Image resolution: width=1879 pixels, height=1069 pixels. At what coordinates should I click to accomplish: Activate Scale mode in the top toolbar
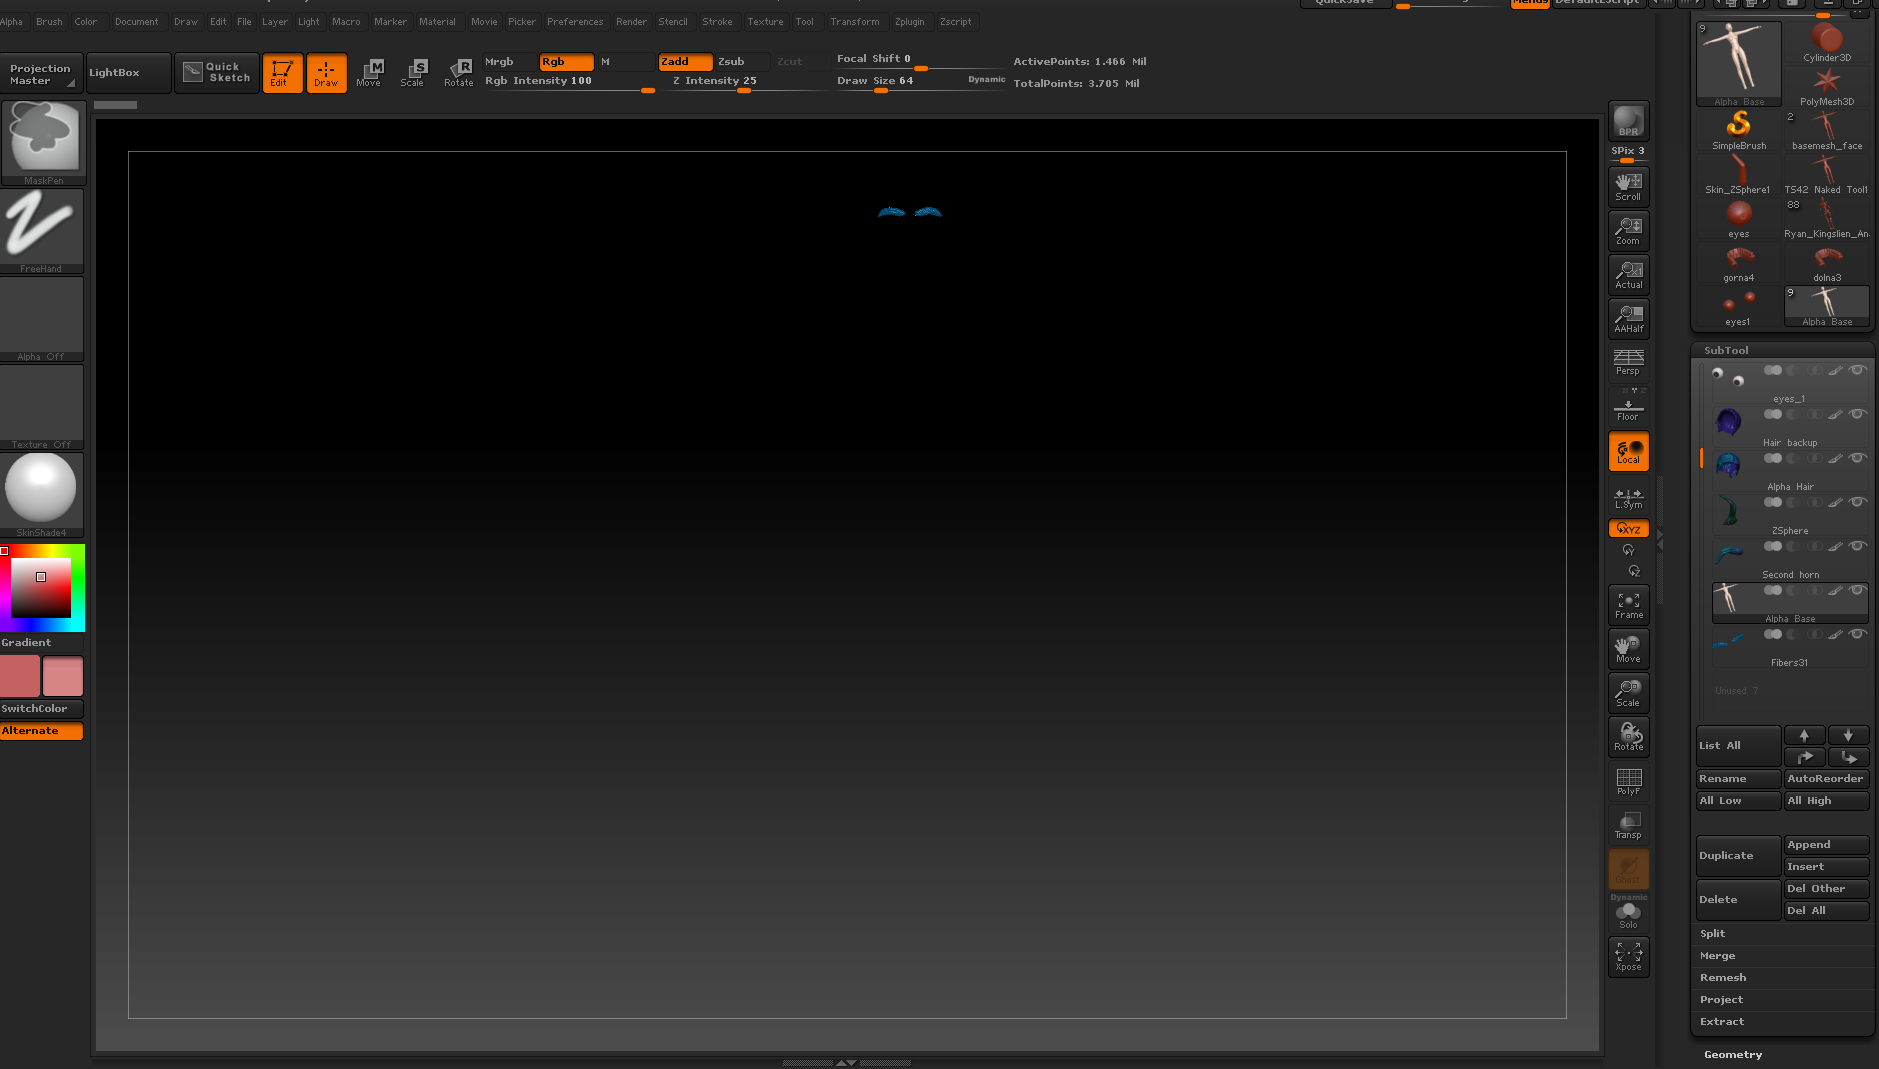[413, 72]
